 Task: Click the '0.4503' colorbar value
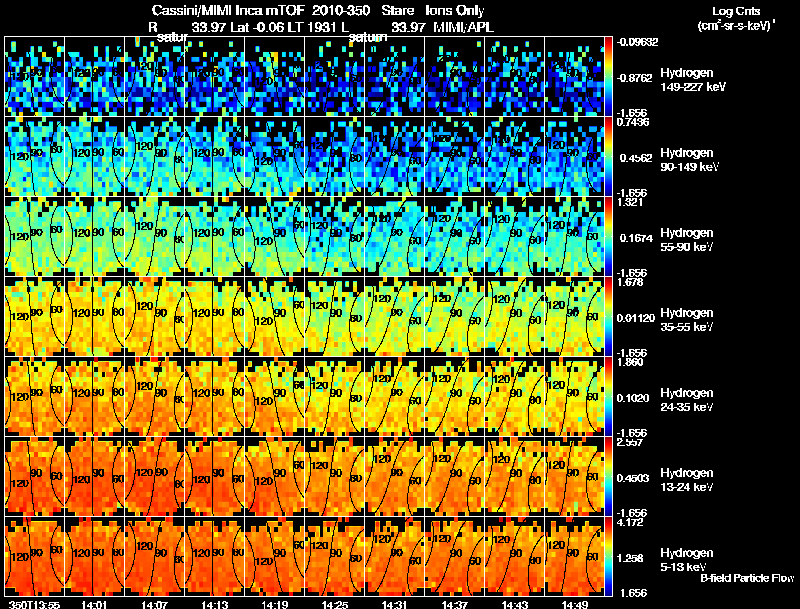pos(633,478)
